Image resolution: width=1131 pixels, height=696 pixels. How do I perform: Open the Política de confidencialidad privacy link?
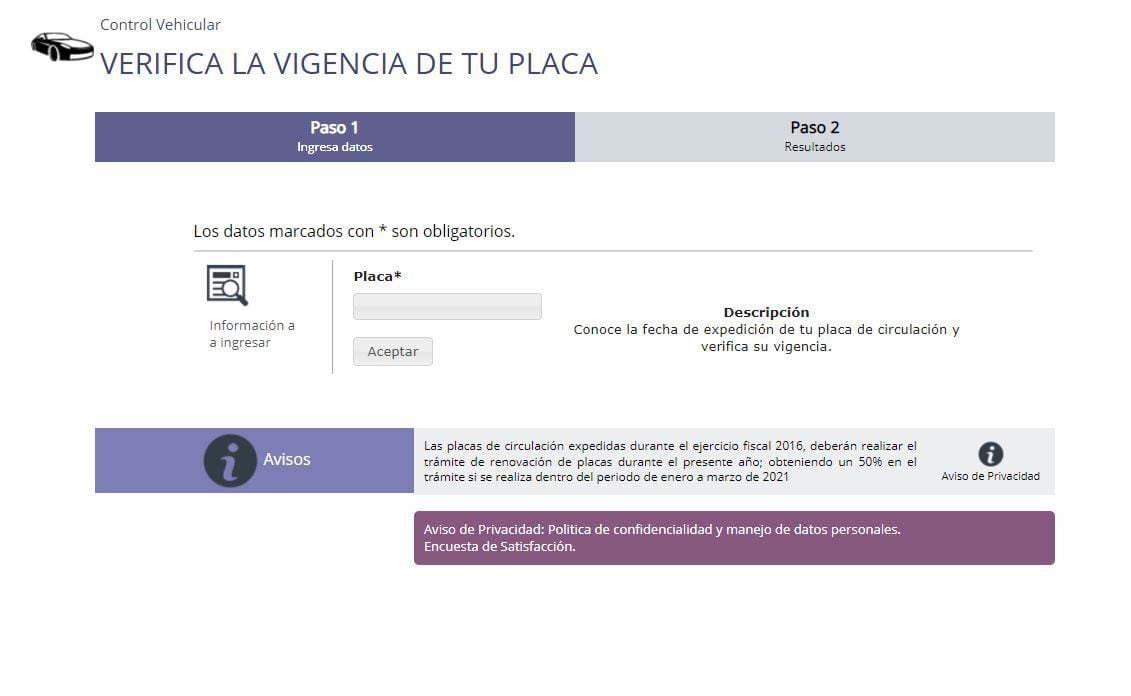point(662,530)
